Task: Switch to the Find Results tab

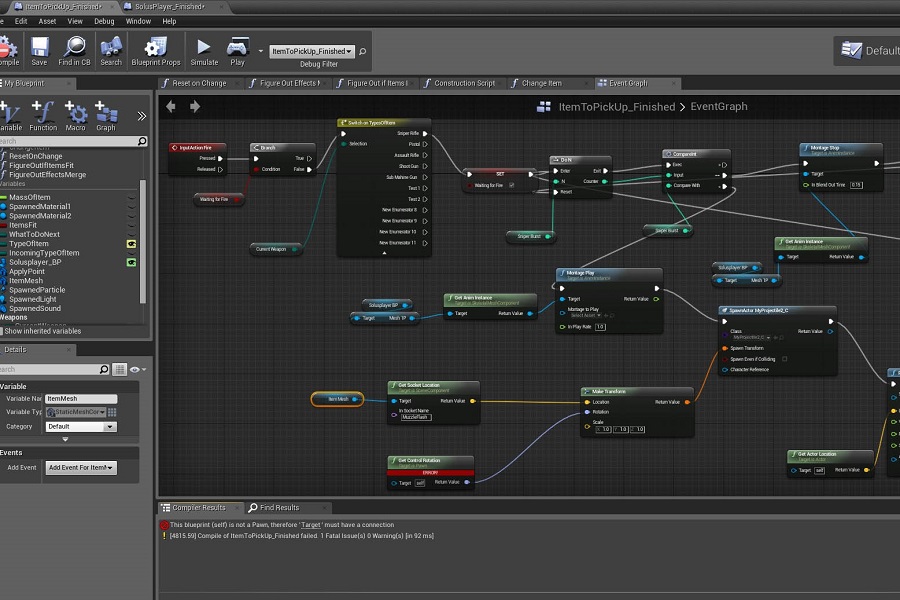Action: click(278, 507)
